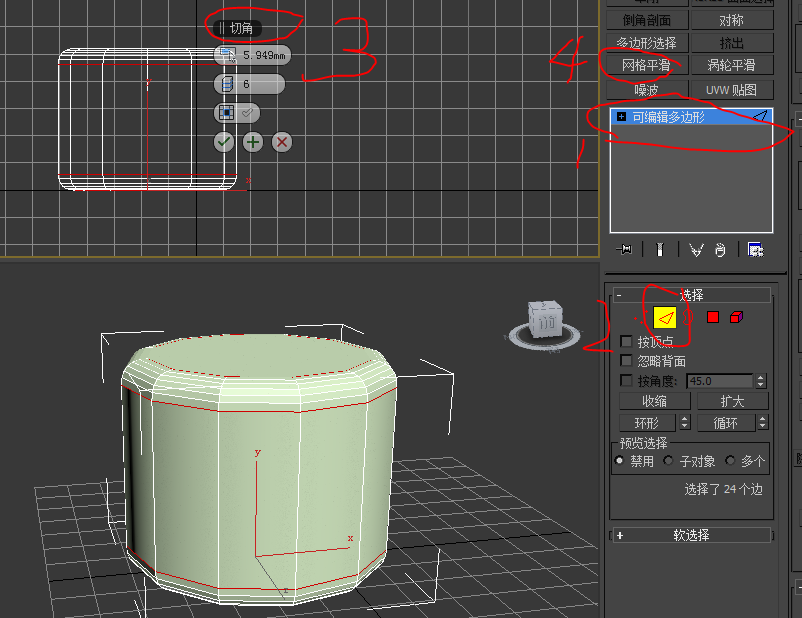The image size is (802, 618).
Task: Click the 循环 spinner arrows
Action: pyautogui.click(x=763, y=423)
